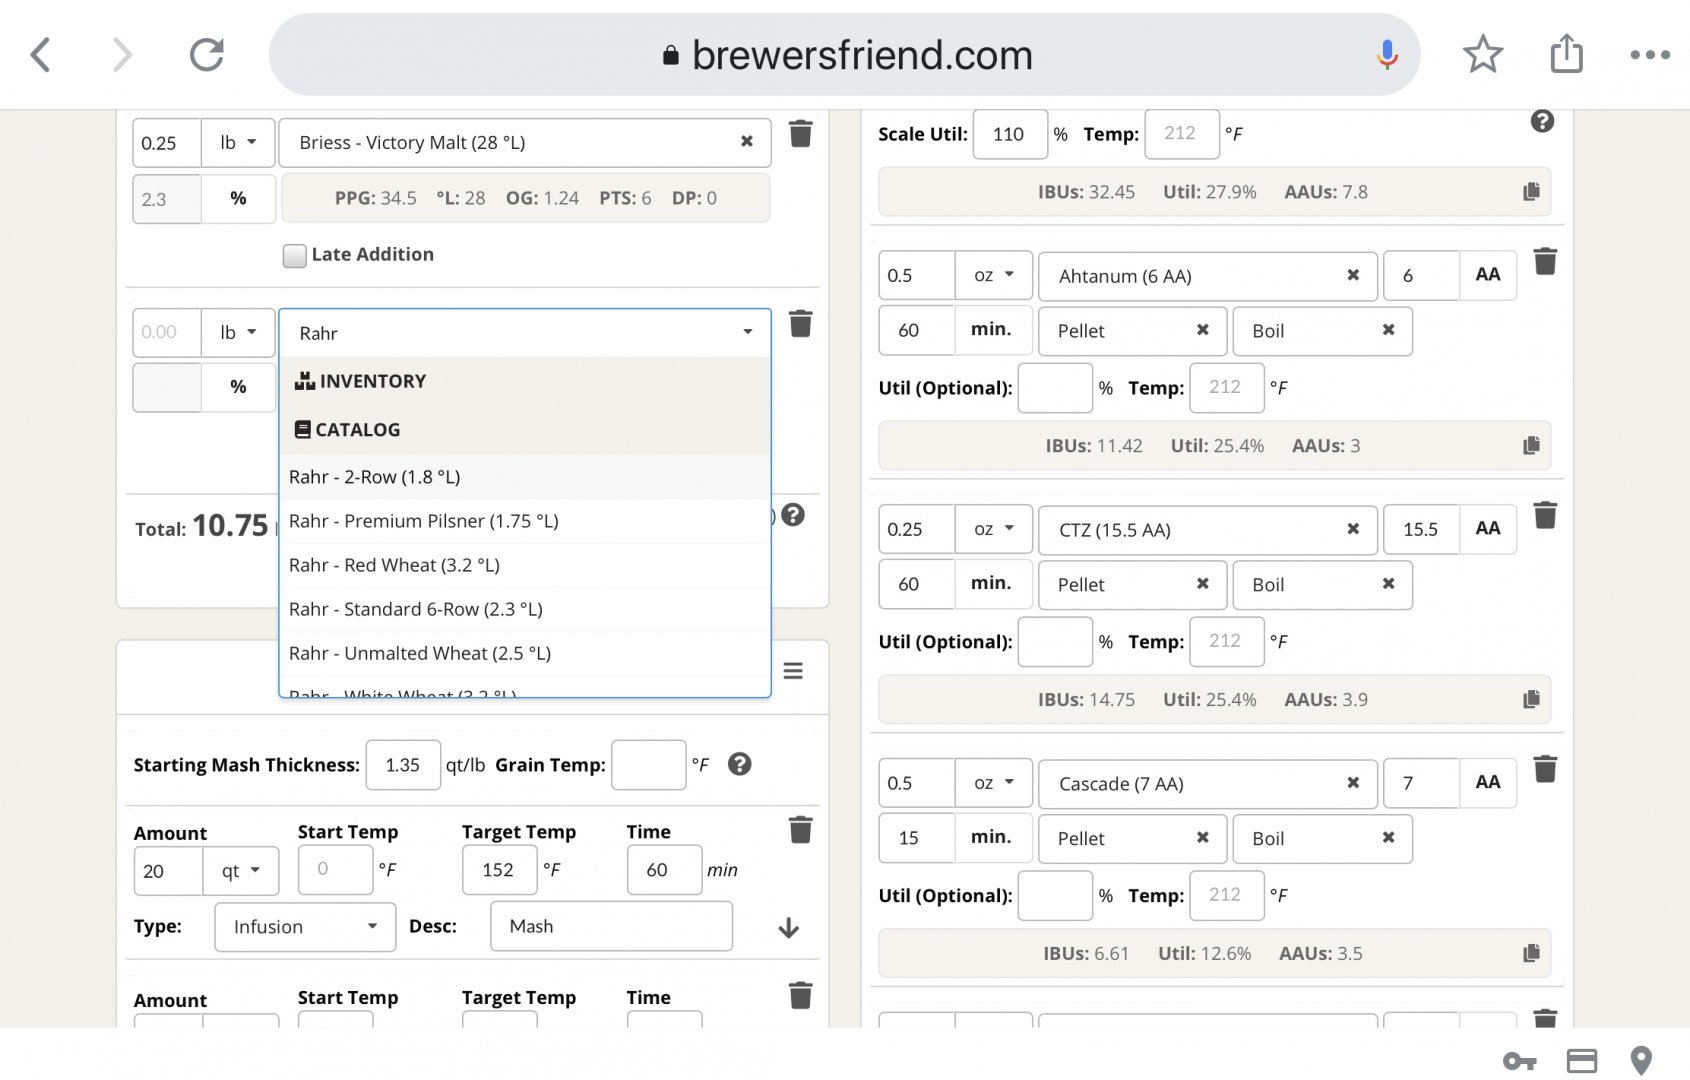Edit the mash Time 60 field
This screenshot has width=1690, height=1080.
click(664, 870)
